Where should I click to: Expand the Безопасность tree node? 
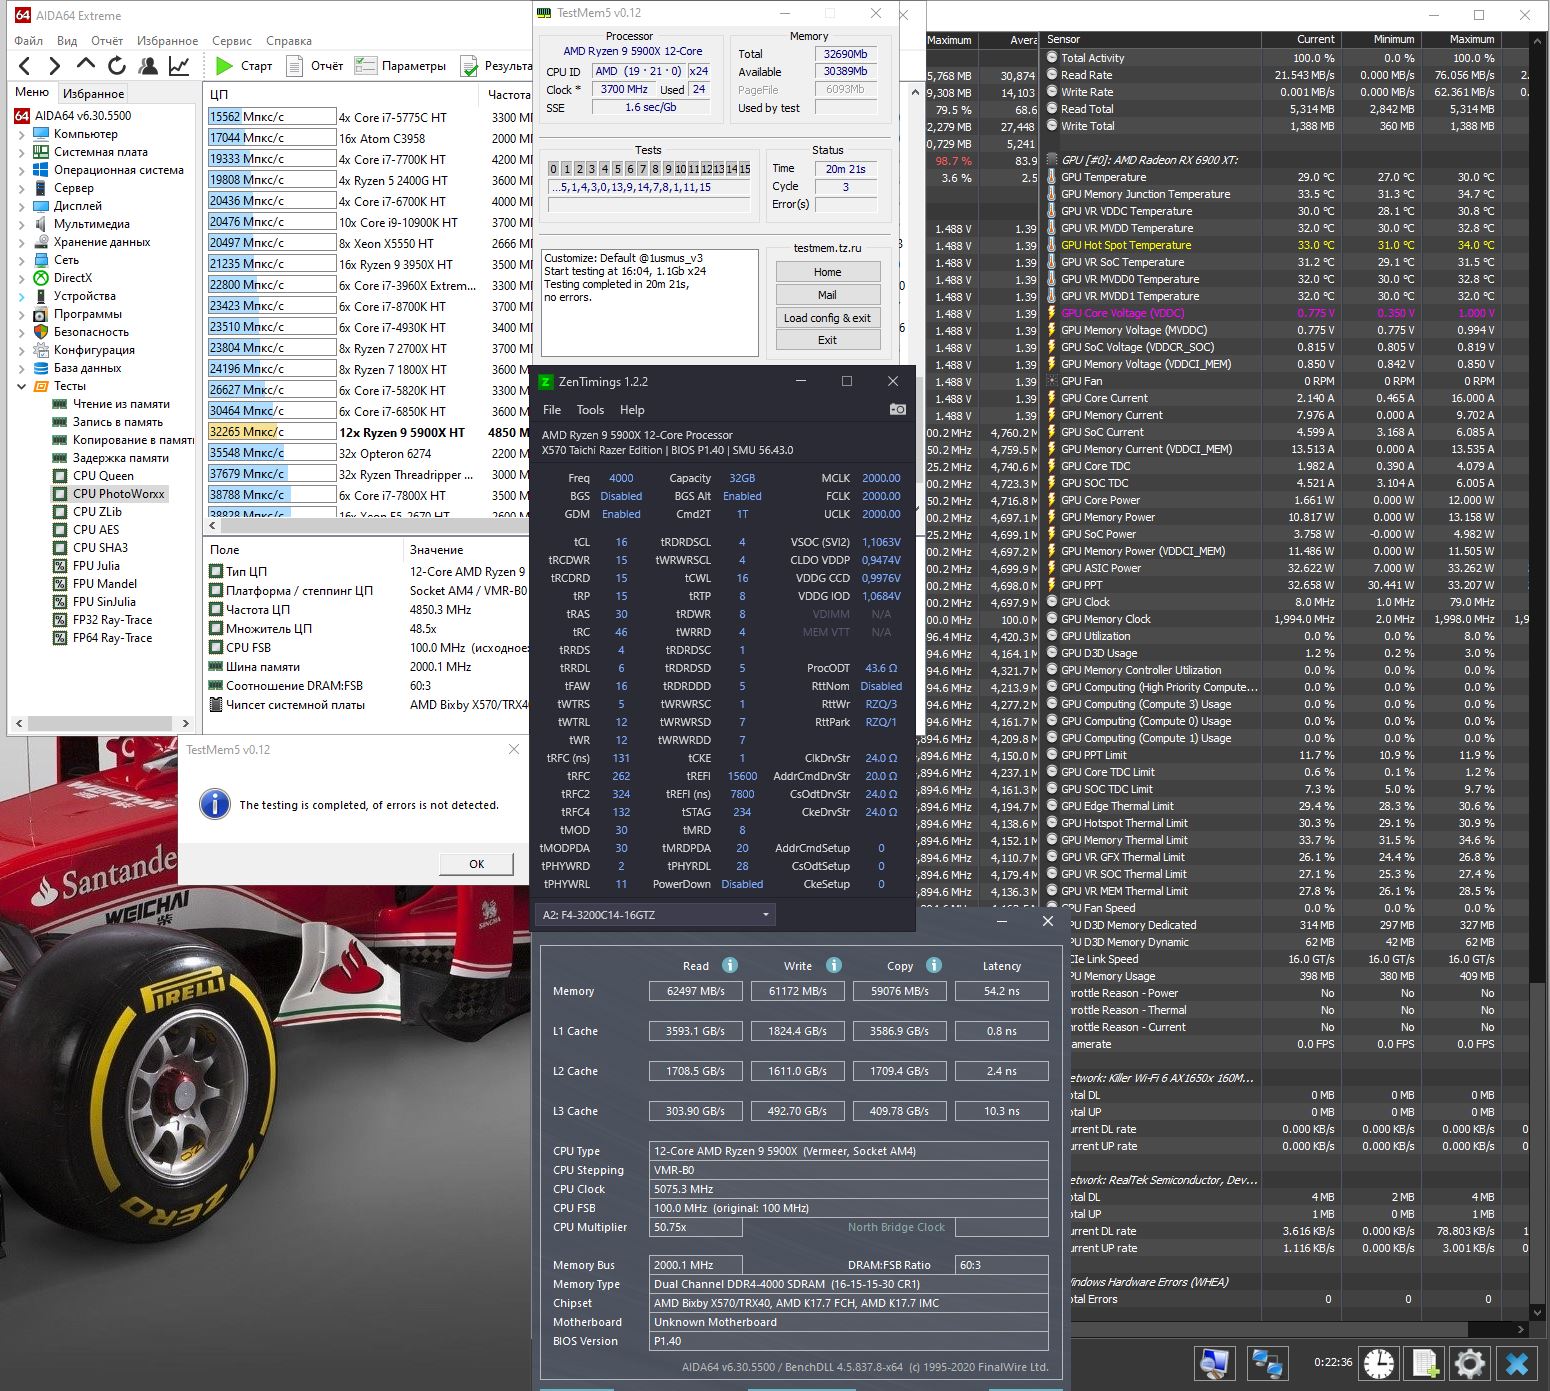tap(22, 332)
